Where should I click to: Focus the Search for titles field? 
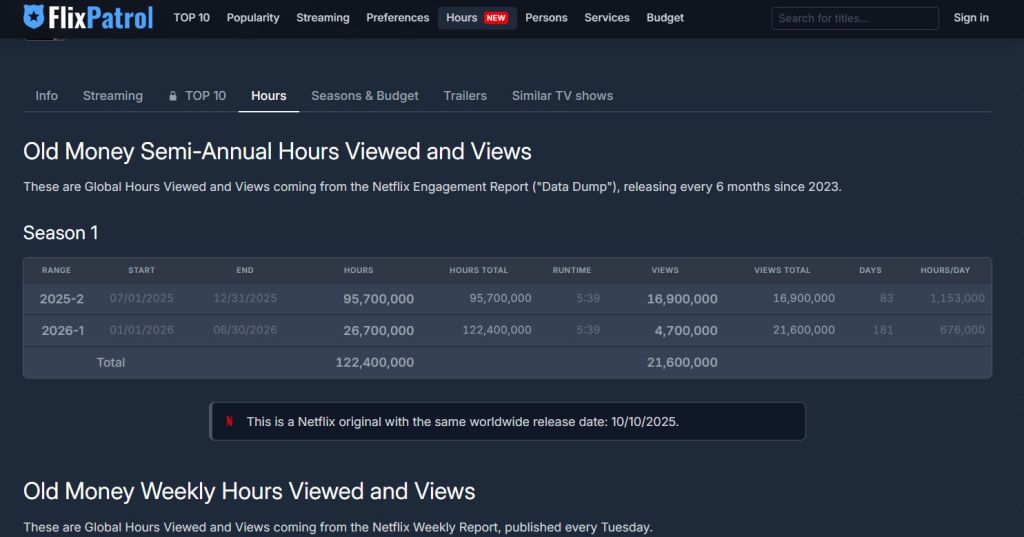pyautogui.click(x=855, y=18)
